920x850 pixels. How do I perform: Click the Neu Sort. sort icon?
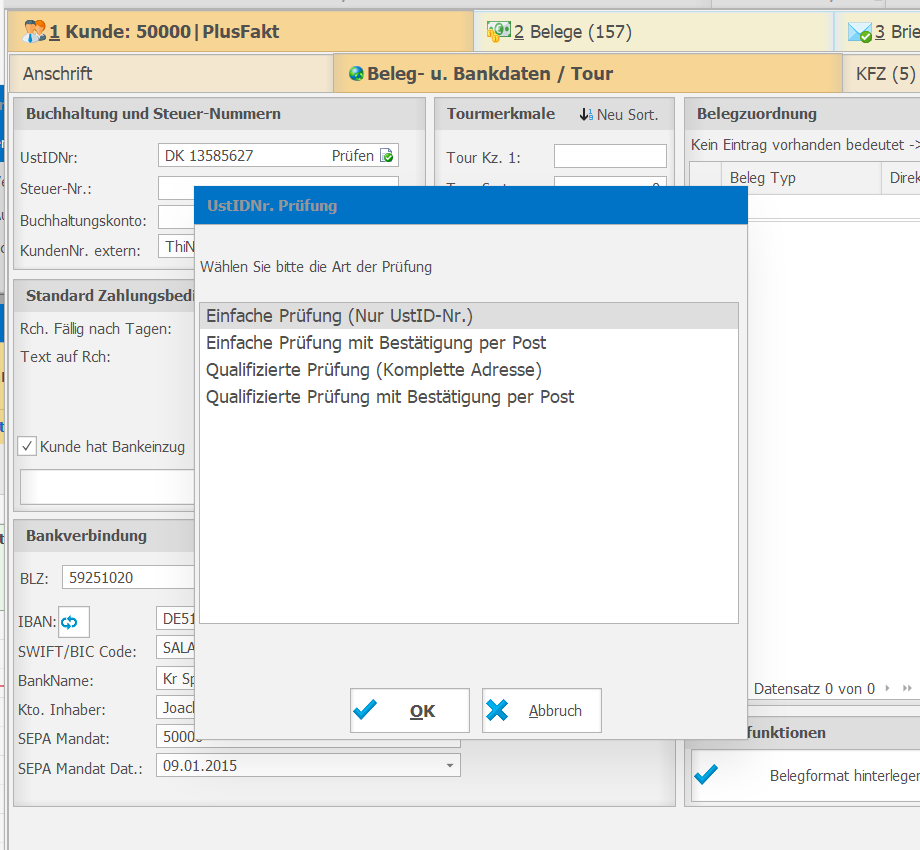[x=586, y=114]
